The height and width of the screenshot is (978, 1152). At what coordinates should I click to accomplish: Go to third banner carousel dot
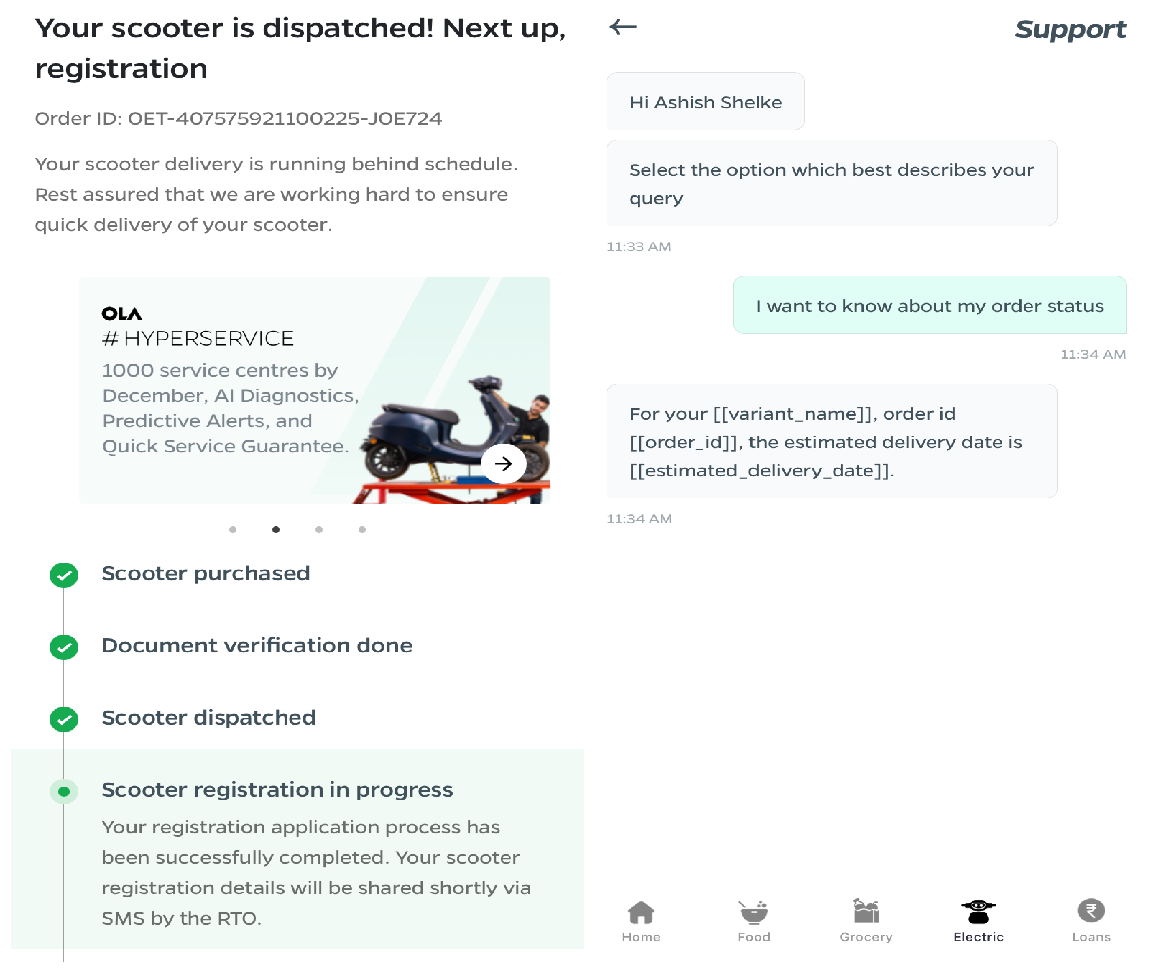pyautogui.click(x=319, y=530)
